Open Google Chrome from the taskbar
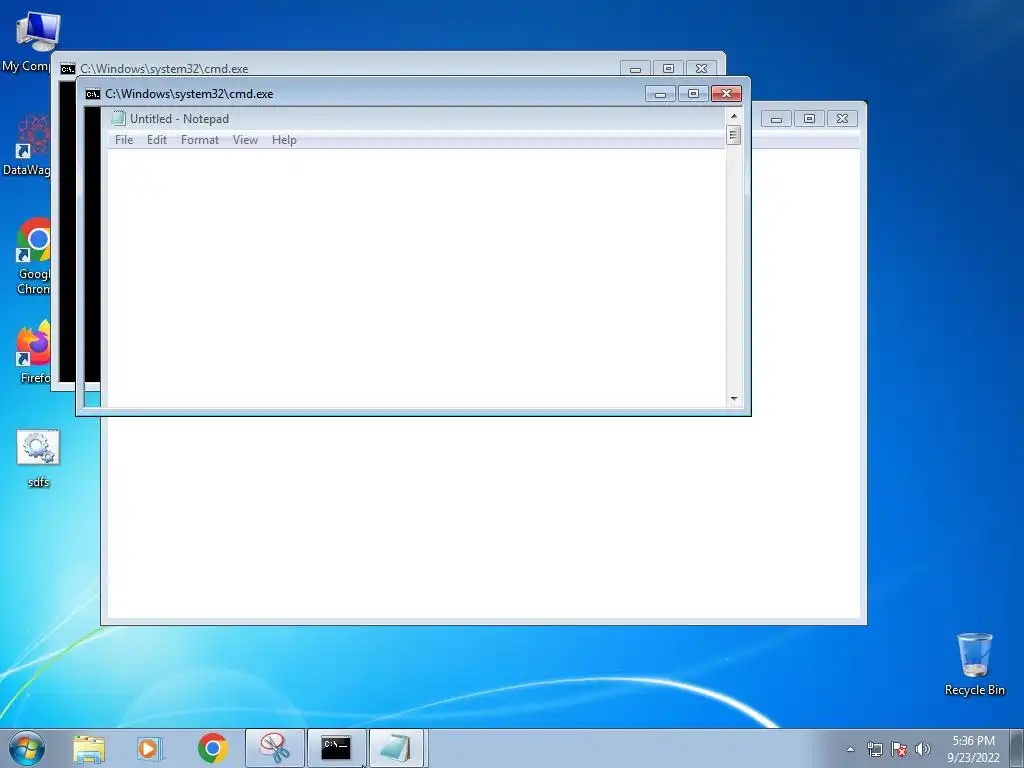Screen dimensions: 1024x768 pos(212,748)
